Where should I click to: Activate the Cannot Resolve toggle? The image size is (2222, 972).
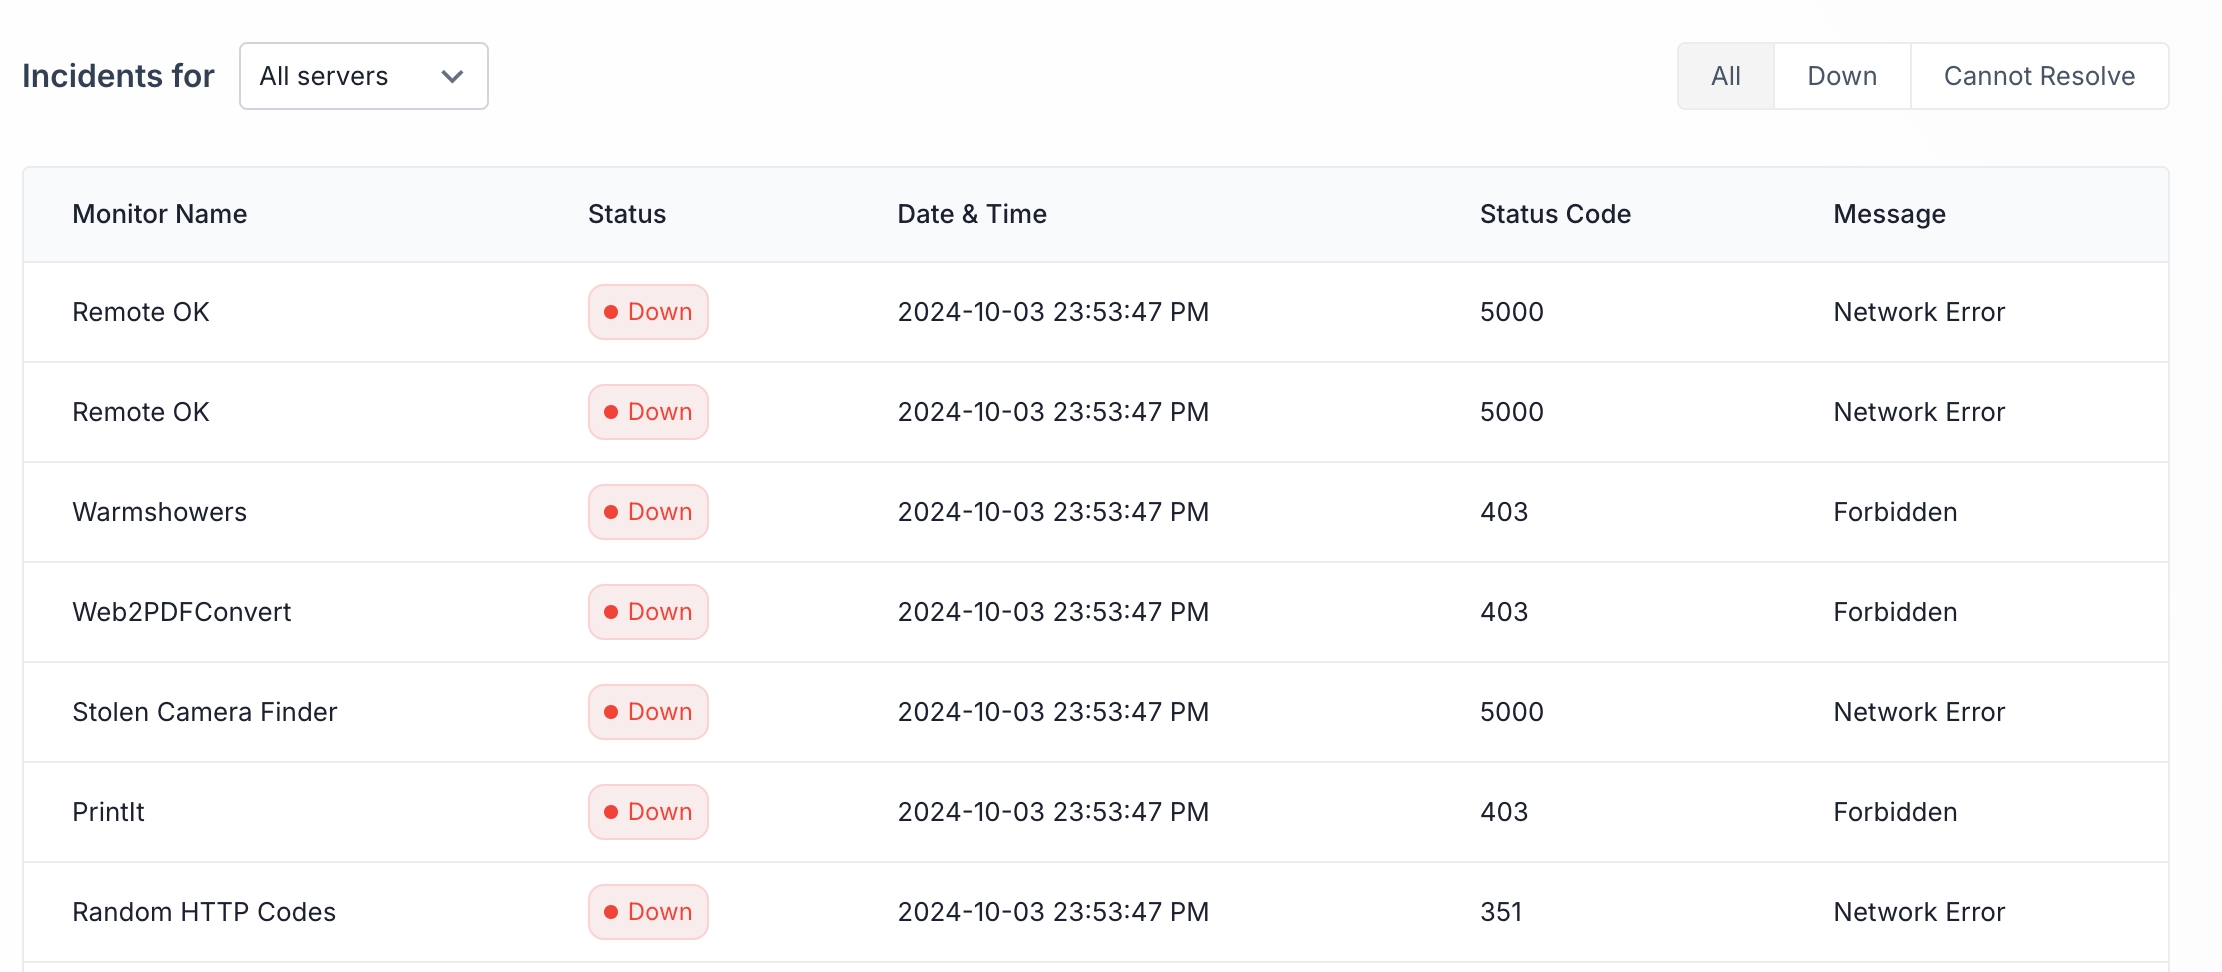pyautogui.click(x=2039, y=76)
